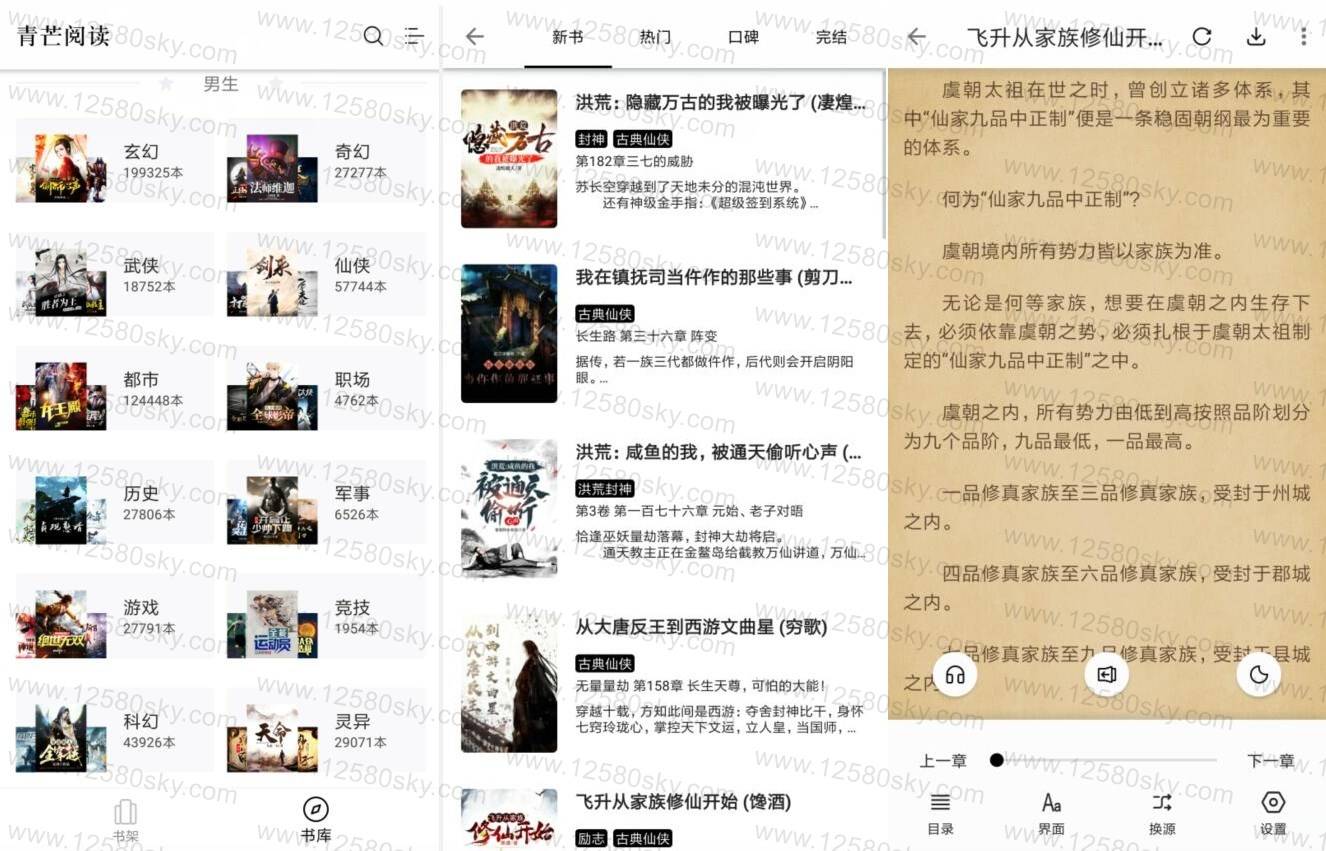Select the 热门 tab
This screenshot has width=1326, height=851.
(655, 37)
